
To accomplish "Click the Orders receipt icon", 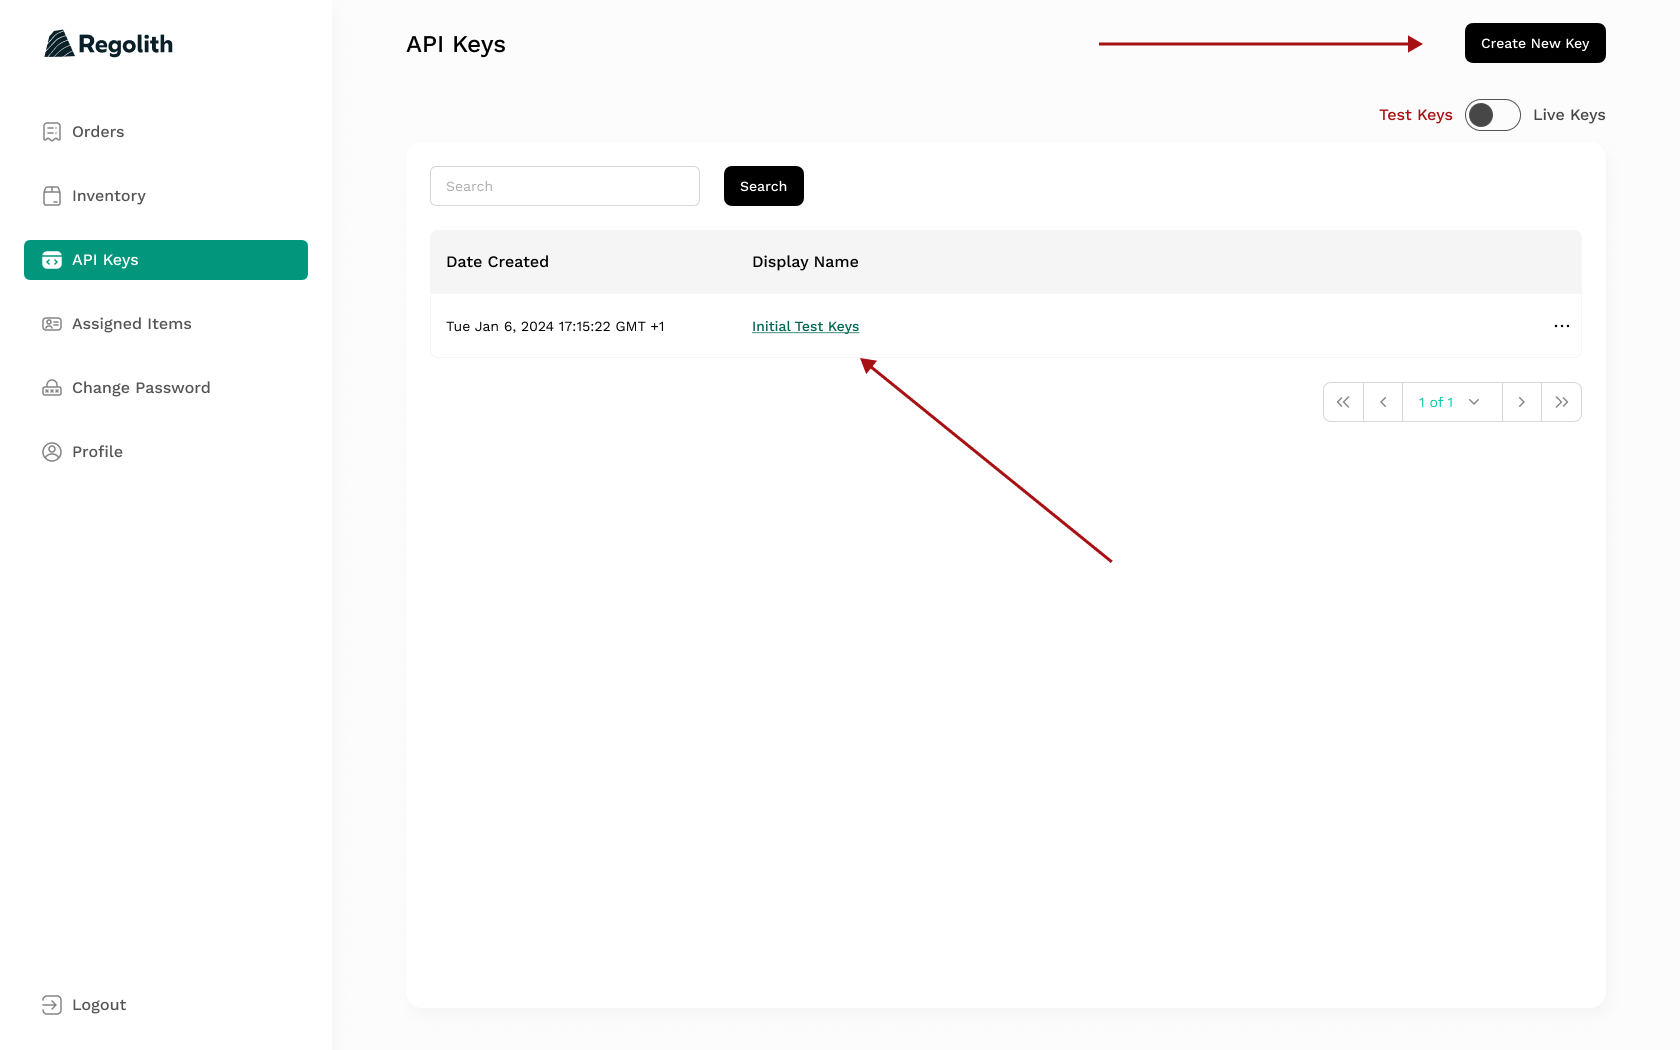I will (x=52, y=132).
